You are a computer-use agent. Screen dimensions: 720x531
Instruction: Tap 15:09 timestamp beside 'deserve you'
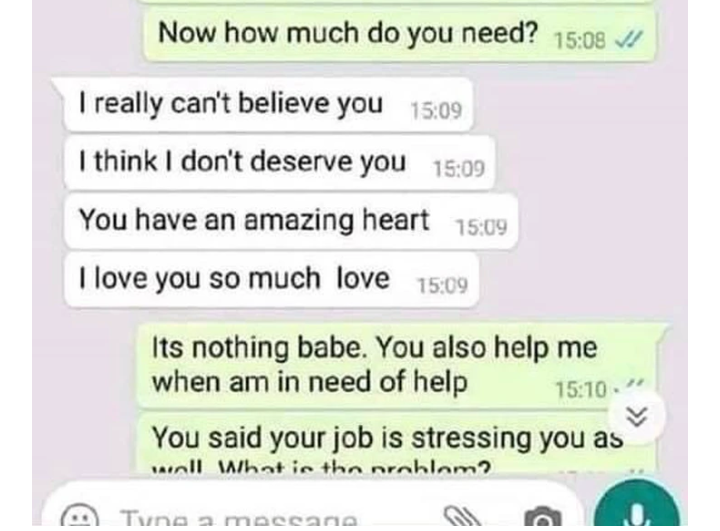(x=459, y=169)
